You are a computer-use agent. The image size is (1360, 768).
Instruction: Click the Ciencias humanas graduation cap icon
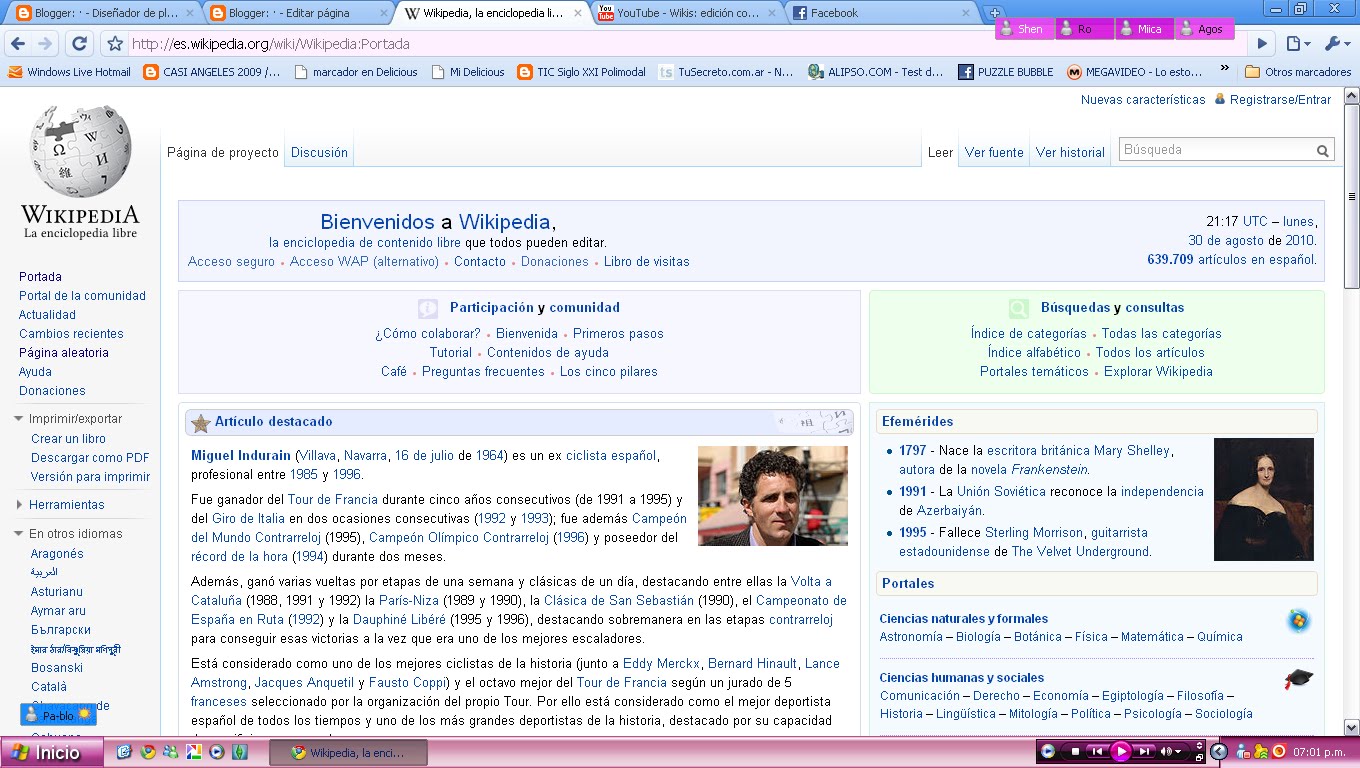coord(1298,680)
